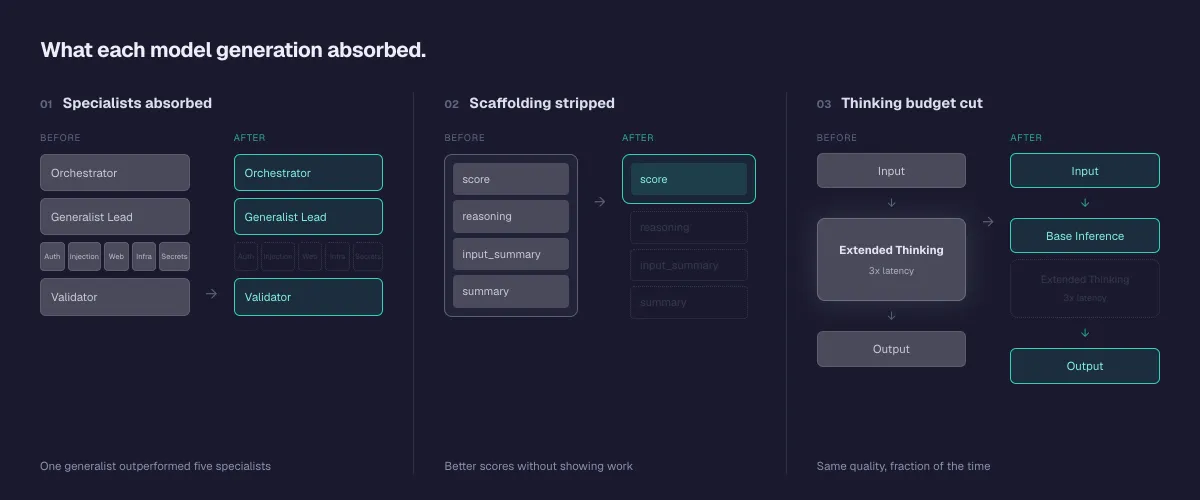Select the faded summary box under Scaffolding AFTER
Viewport: 1200px width, 500px height.
tap(689, 302)
